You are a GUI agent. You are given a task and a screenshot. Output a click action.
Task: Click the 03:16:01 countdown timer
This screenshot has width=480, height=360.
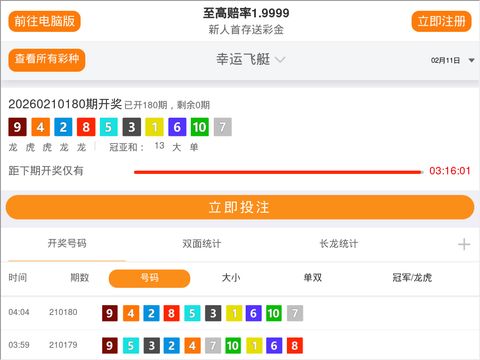(x=450, y=171)
